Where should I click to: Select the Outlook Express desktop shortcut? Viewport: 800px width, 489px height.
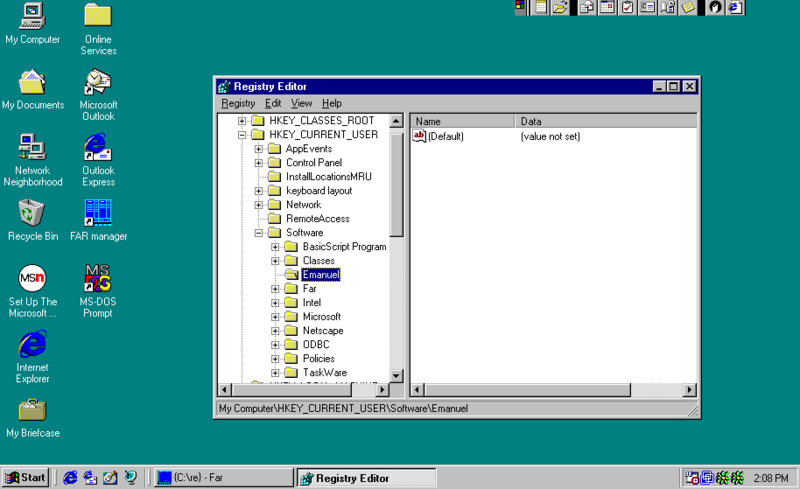[98, 160]
